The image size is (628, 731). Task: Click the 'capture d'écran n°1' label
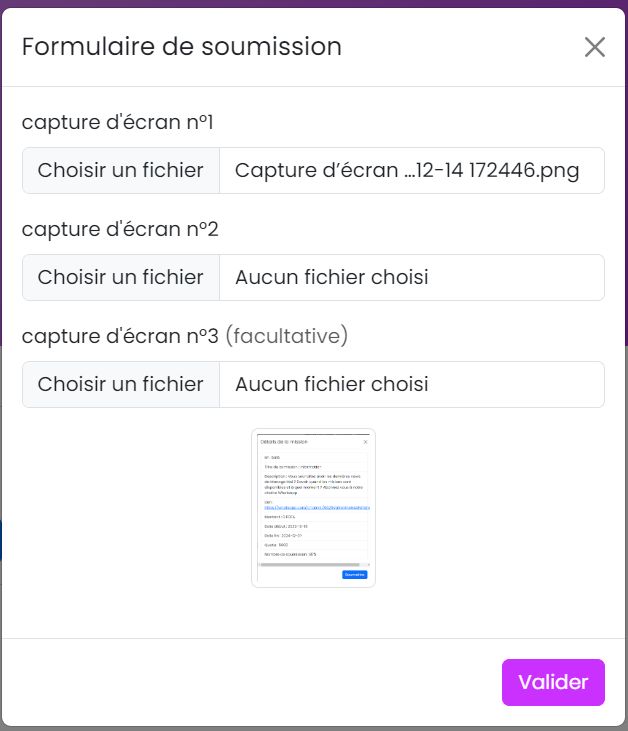(118, 122)
